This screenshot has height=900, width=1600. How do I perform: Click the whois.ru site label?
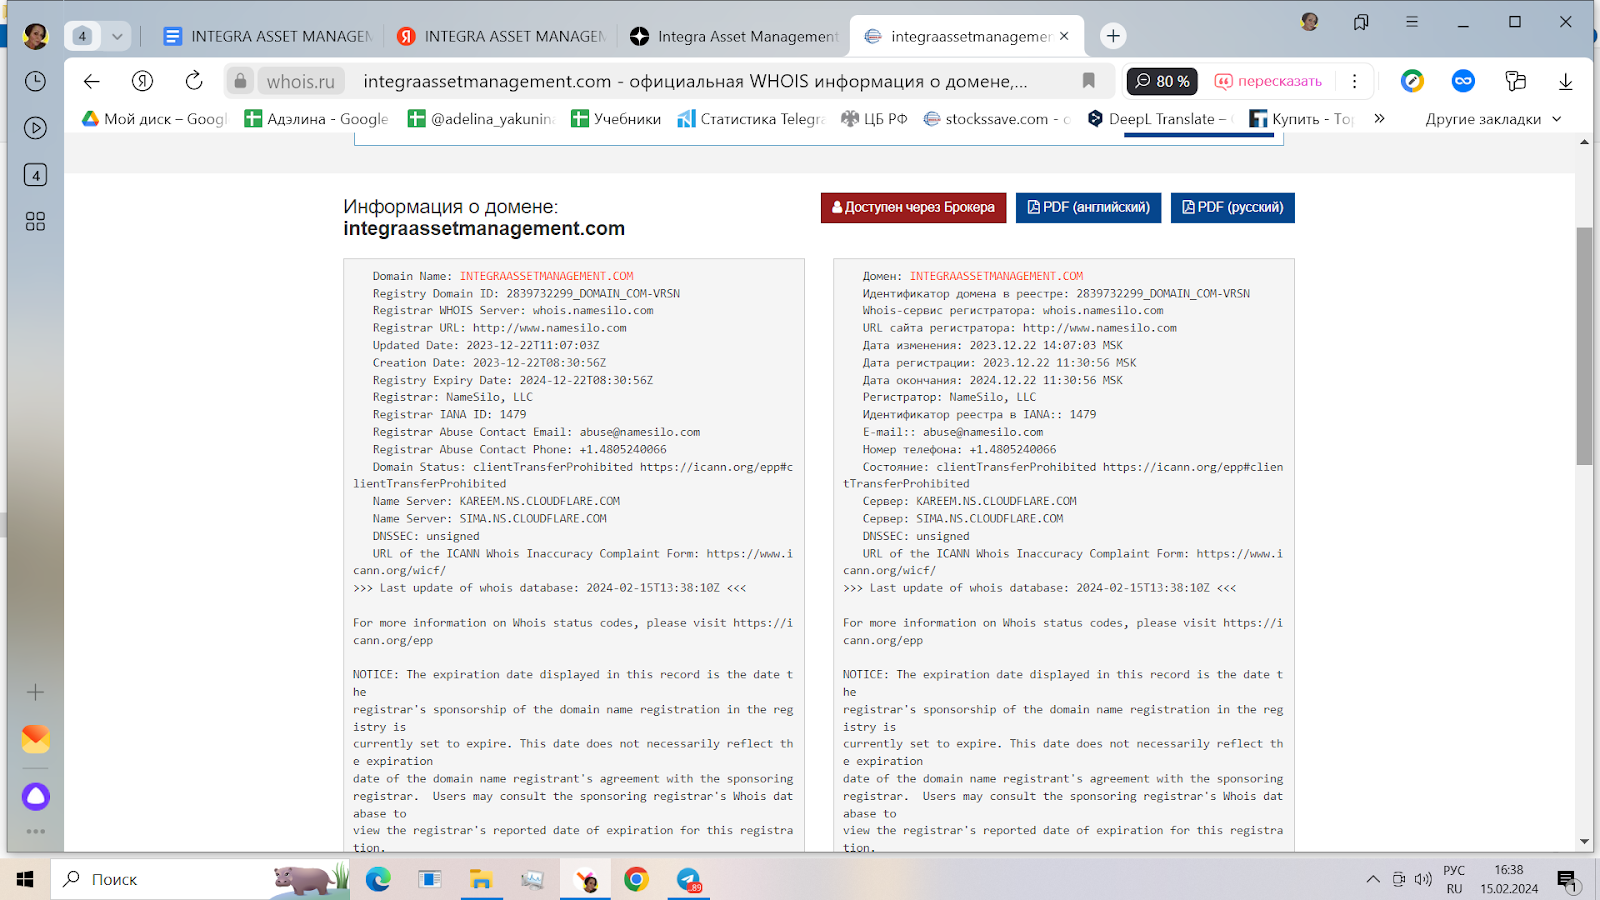click(x=300, y=81)
